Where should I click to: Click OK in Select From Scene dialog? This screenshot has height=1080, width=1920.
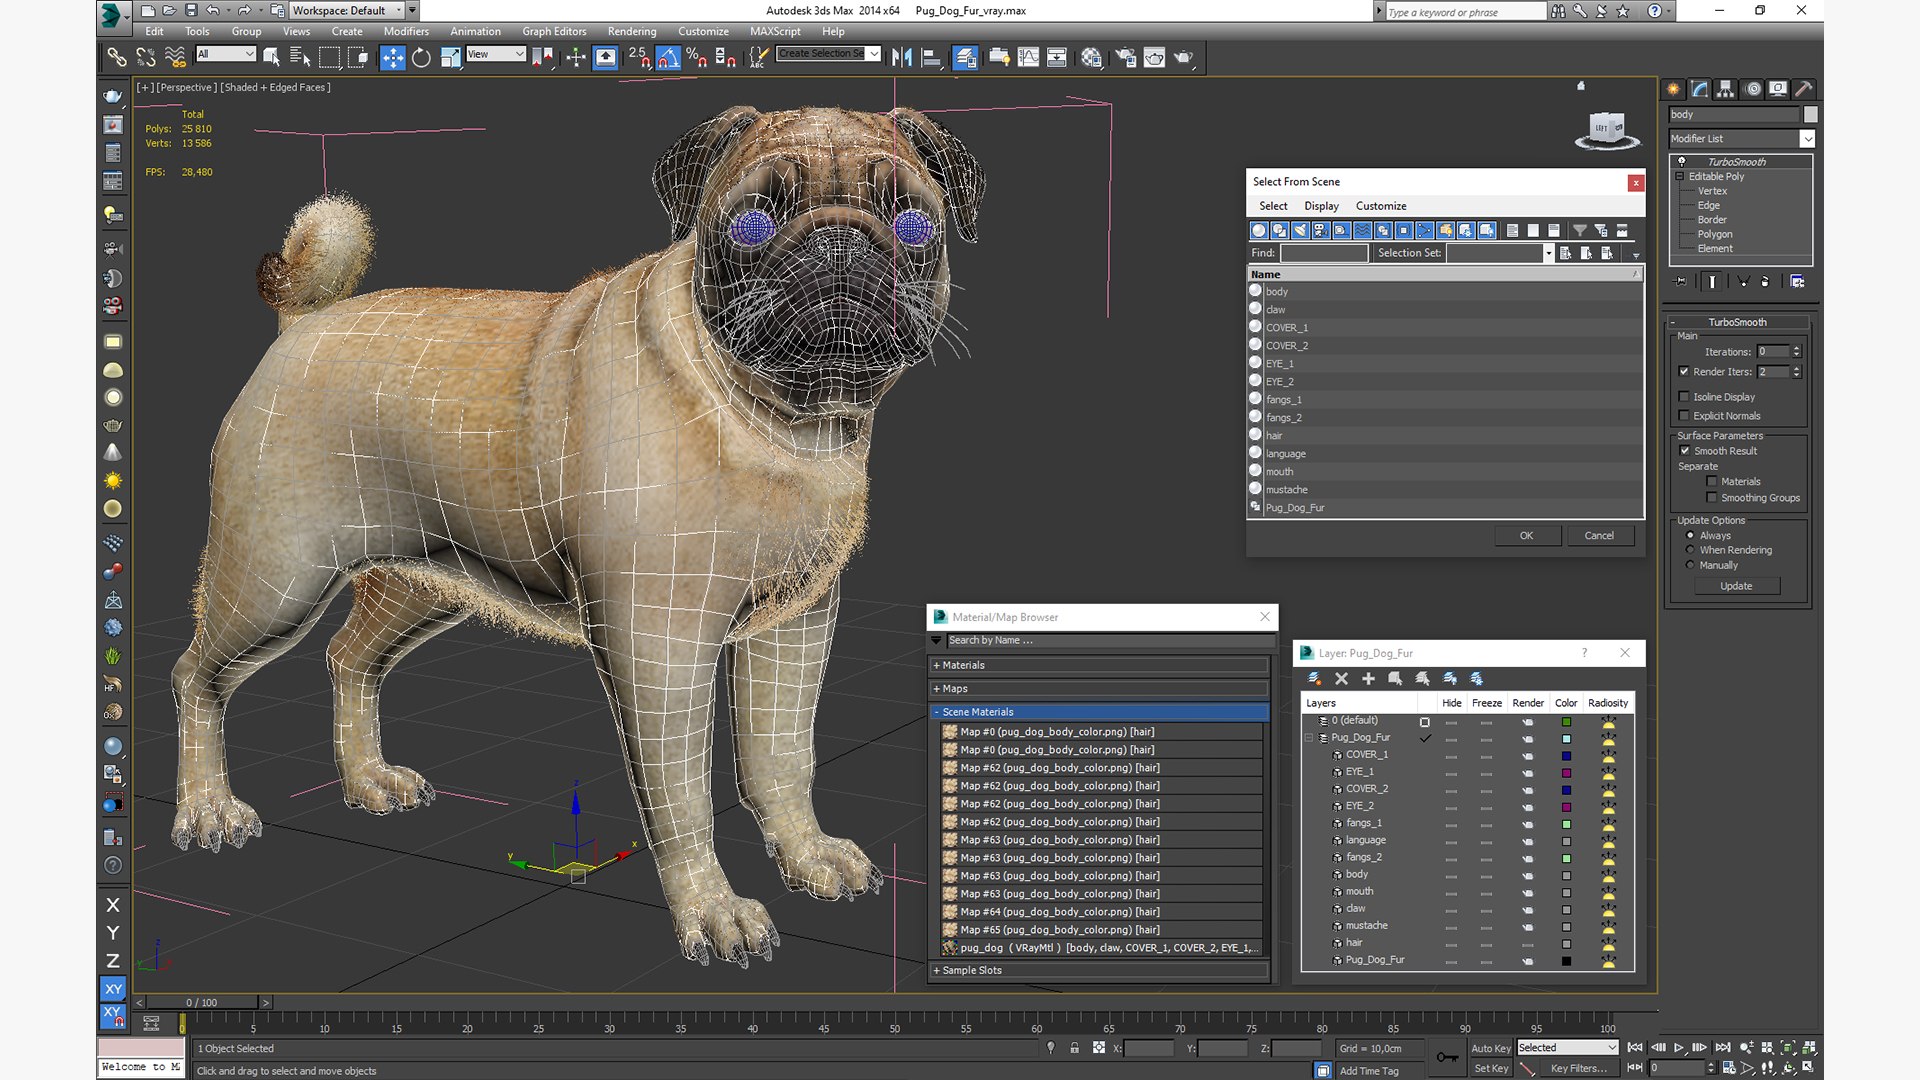(1527, 536)
